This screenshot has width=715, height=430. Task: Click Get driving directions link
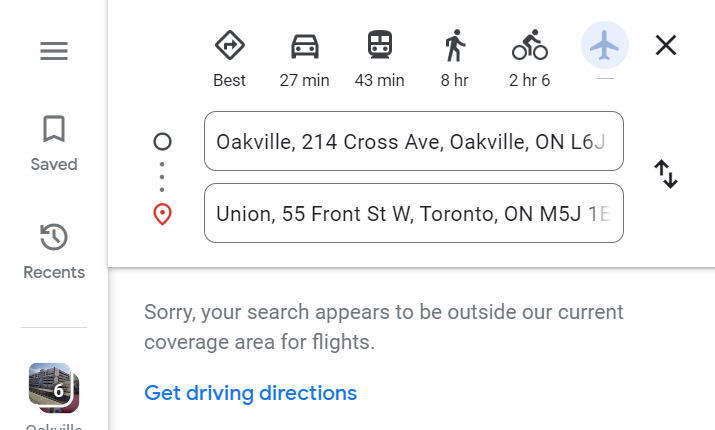point(250,393)
